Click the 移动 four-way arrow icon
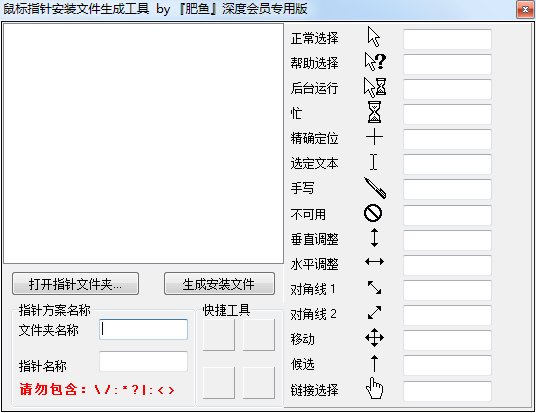Viewport: 536px width, 413px height. coord(374,338)
